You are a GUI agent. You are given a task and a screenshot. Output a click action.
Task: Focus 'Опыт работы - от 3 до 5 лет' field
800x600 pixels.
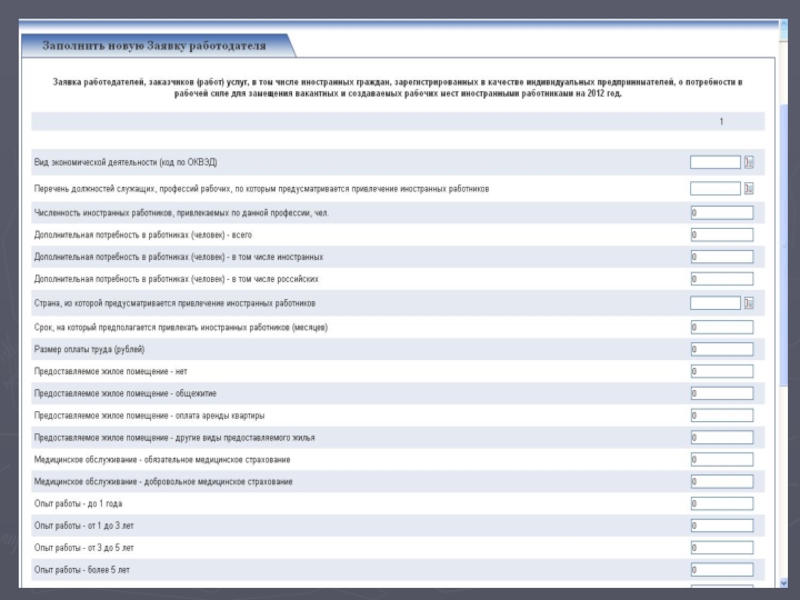722,547
